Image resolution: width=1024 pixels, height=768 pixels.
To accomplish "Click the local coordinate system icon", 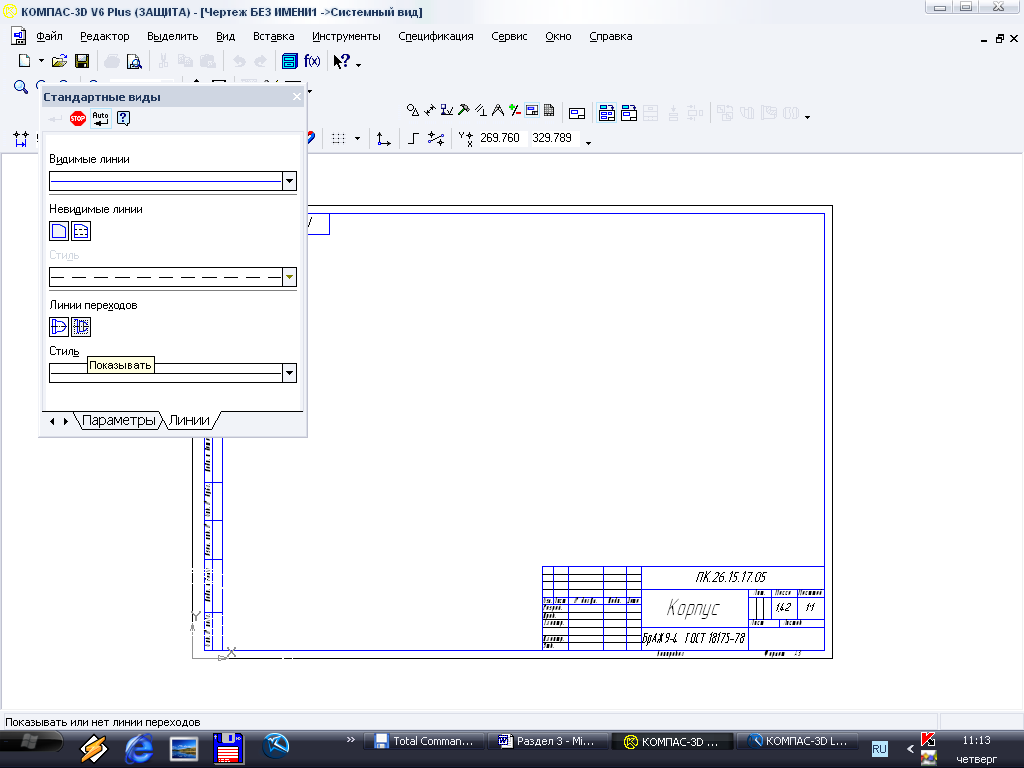I will click(384, 138).
